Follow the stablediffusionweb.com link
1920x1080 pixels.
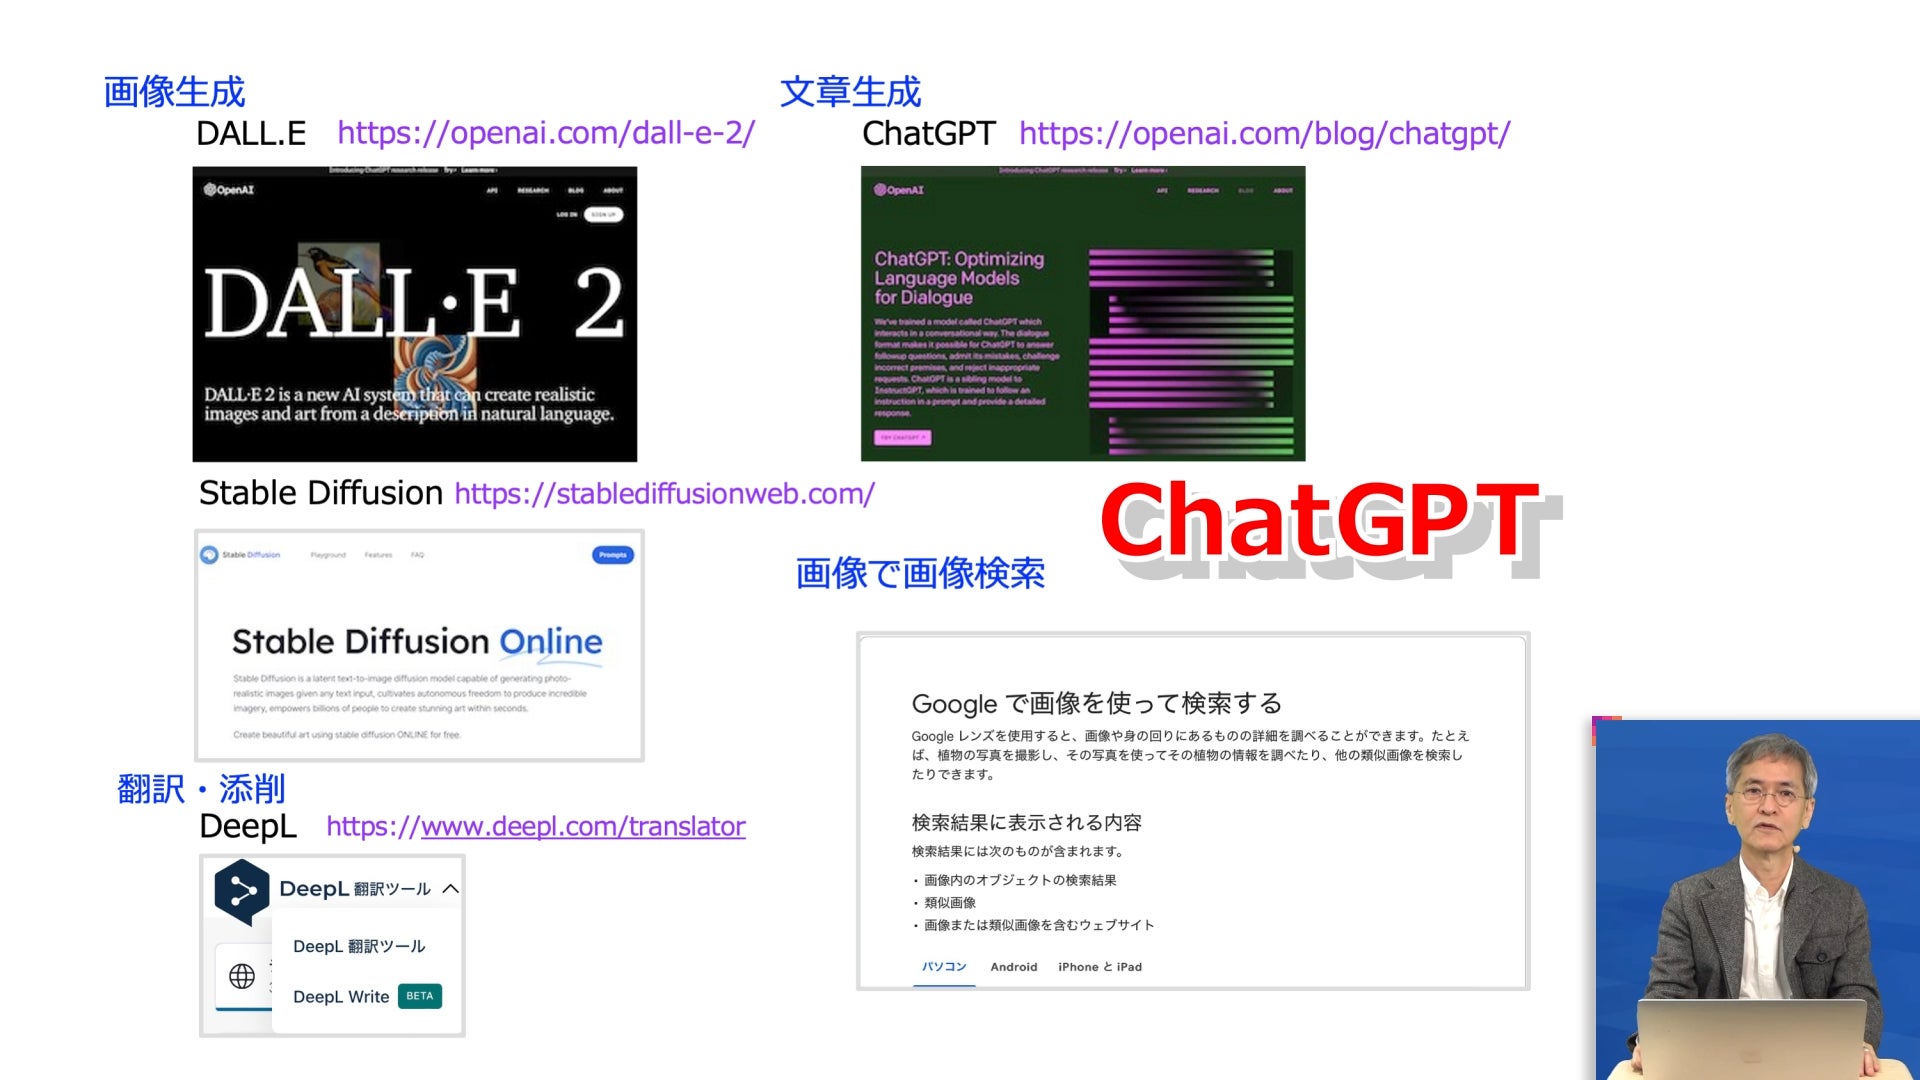click(664, 493)
